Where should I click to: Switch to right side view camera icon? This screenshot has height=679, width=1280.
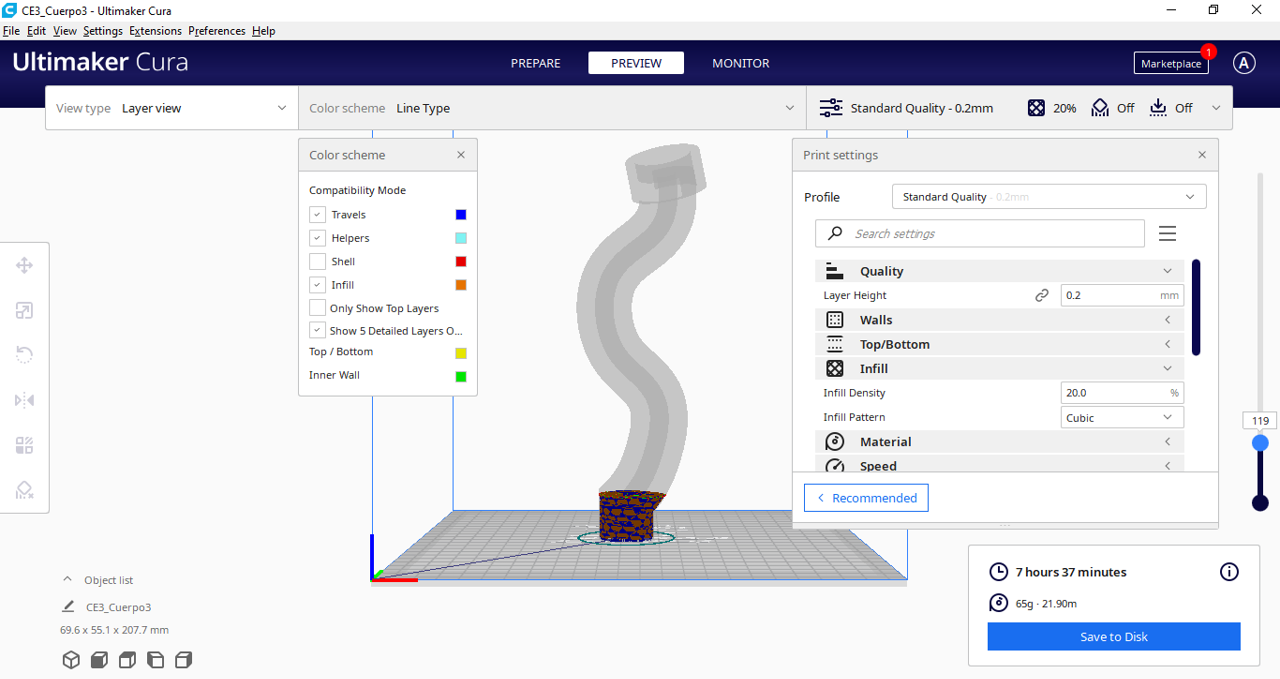pyautogui.click(x=183, y=660)
